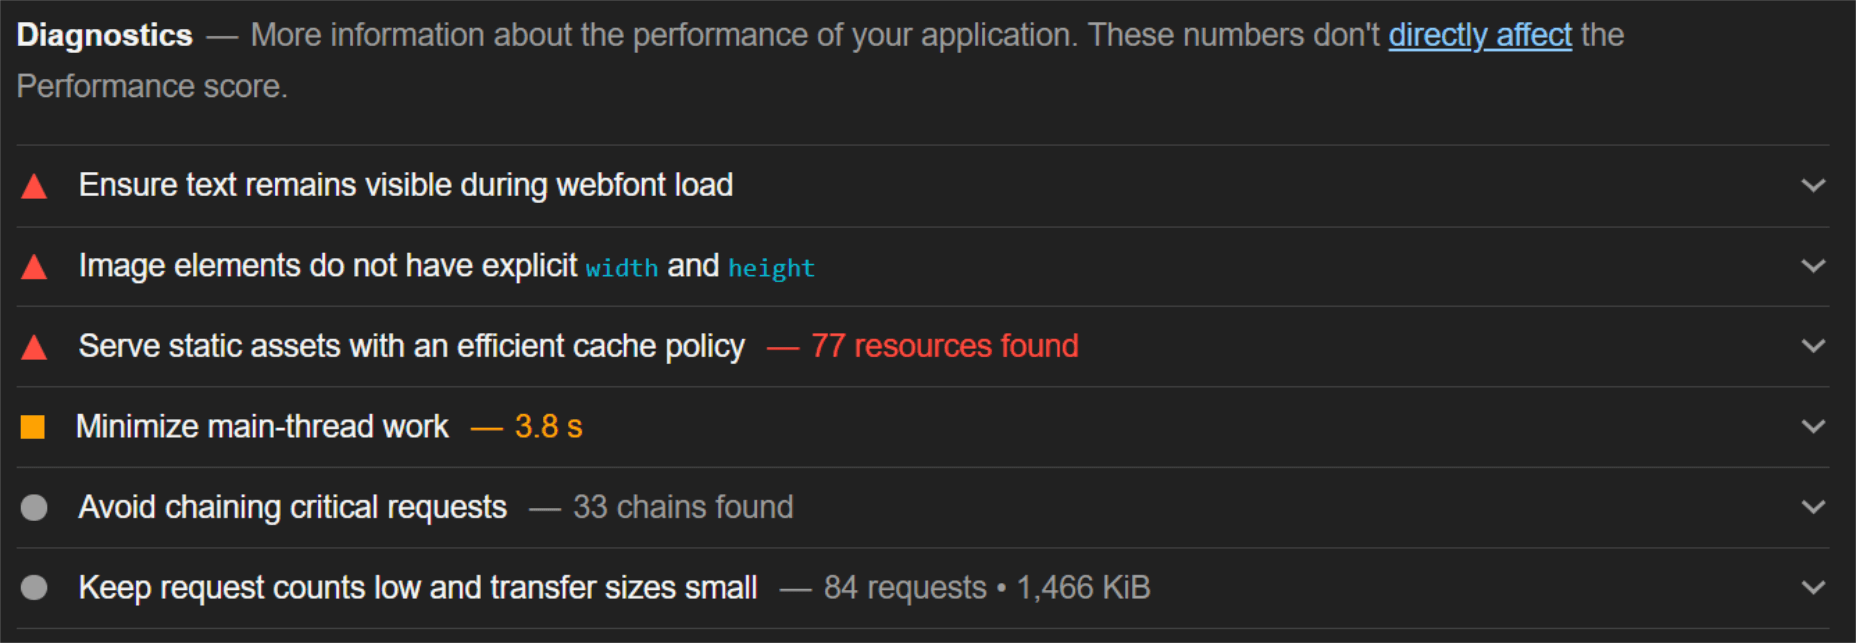Click red triangle icon beside cache policy audit
The width and height of the screenshot is (1856, 643).
34,347
